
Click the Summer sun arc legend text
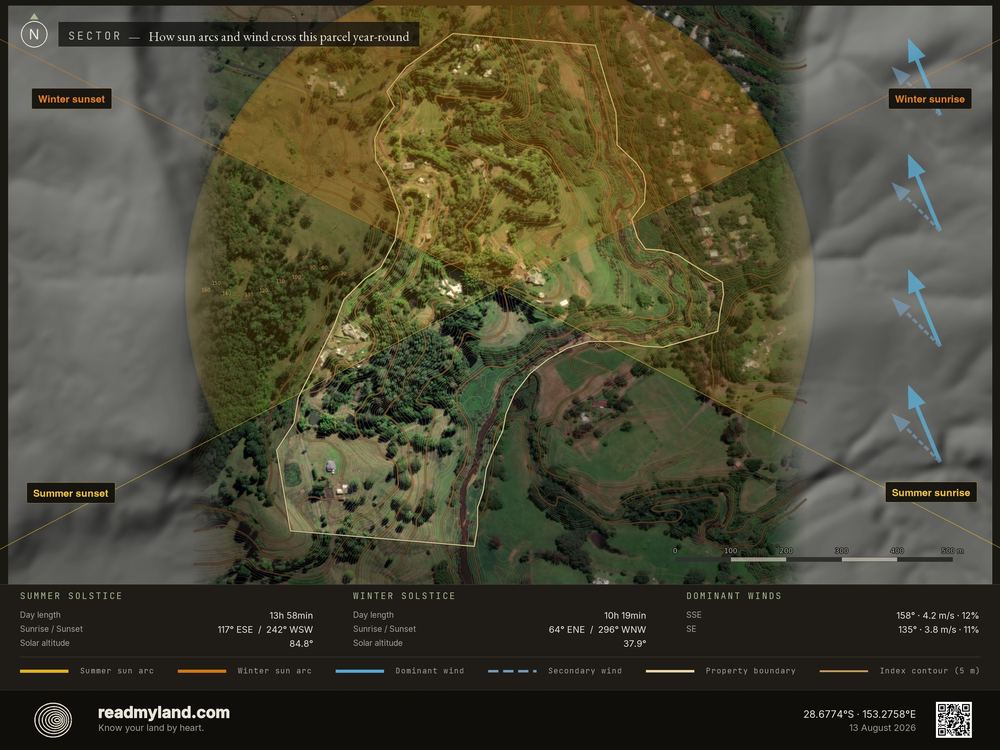(x=117, y=671)
